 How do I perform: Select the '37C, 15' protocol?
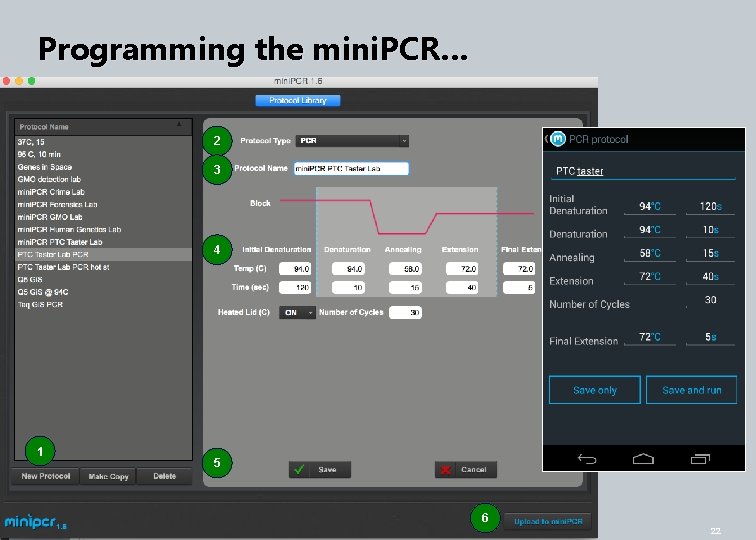point(104,142)
